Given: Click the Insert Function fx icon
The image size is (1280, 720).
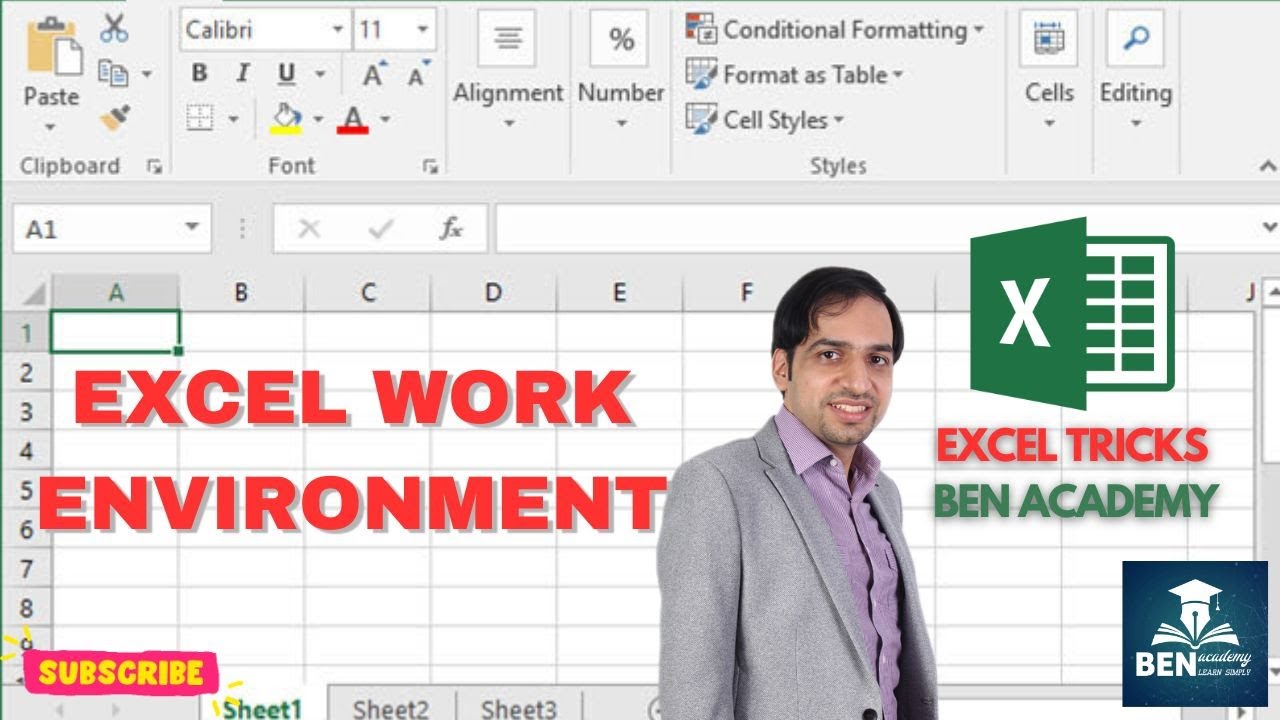Looking at the screenshot, I should tap(451, 229).
